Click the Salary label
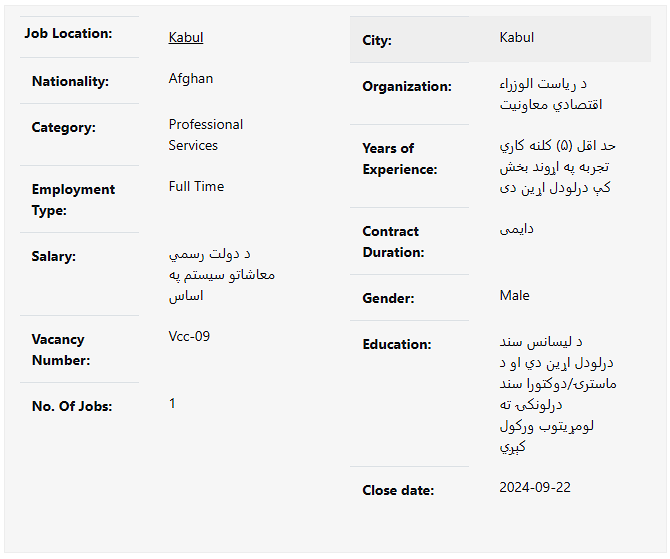Viewport: 670px width, 559px height. [x=54, y=257]
